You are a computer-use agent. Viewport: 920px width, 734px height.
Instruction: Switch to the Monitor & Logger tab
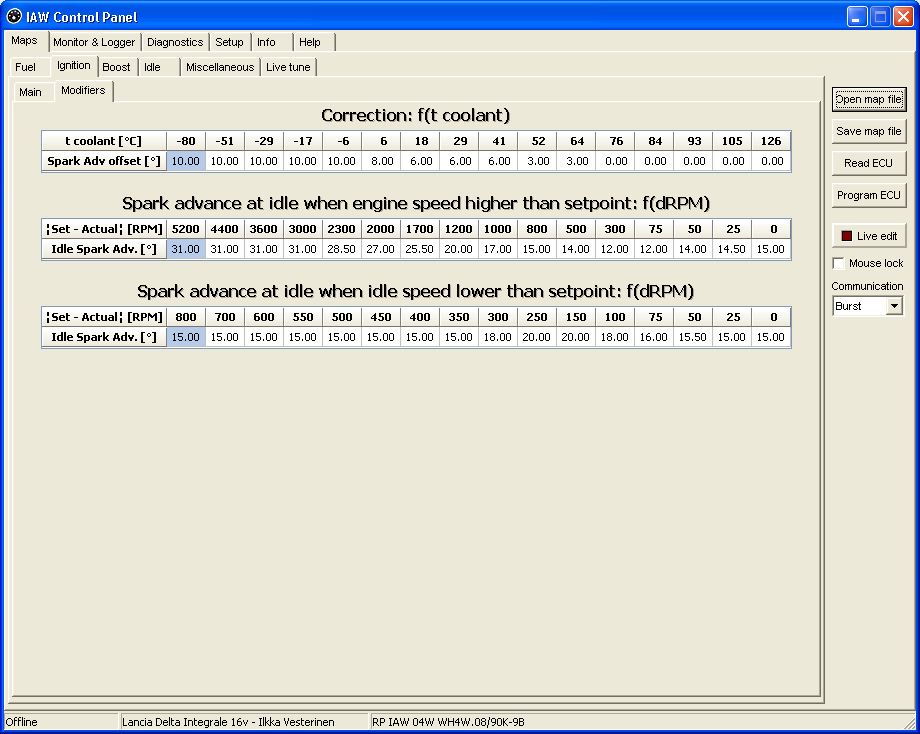(x=94, y=42)
